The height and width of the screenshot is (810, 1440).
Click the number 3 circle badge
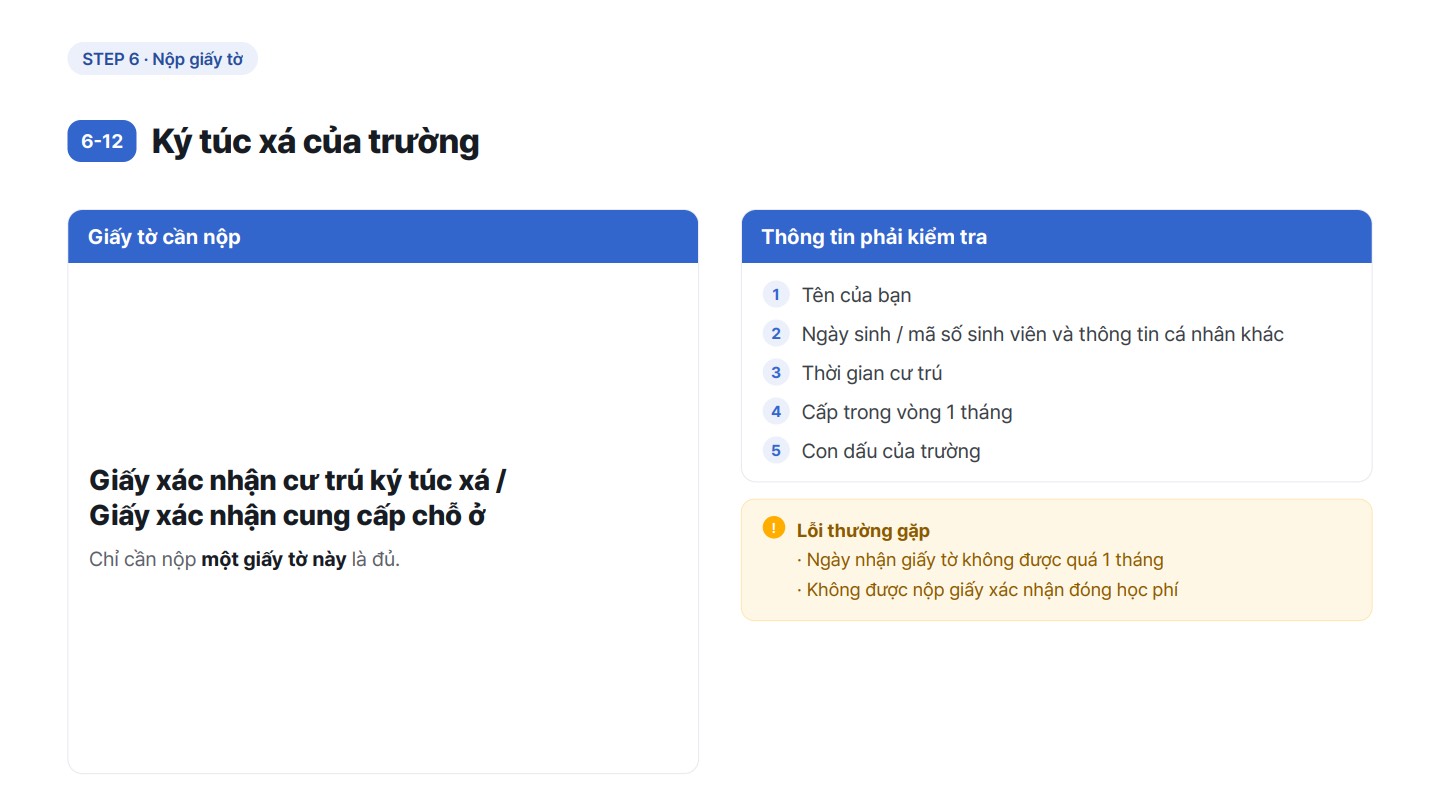(776, 373)
